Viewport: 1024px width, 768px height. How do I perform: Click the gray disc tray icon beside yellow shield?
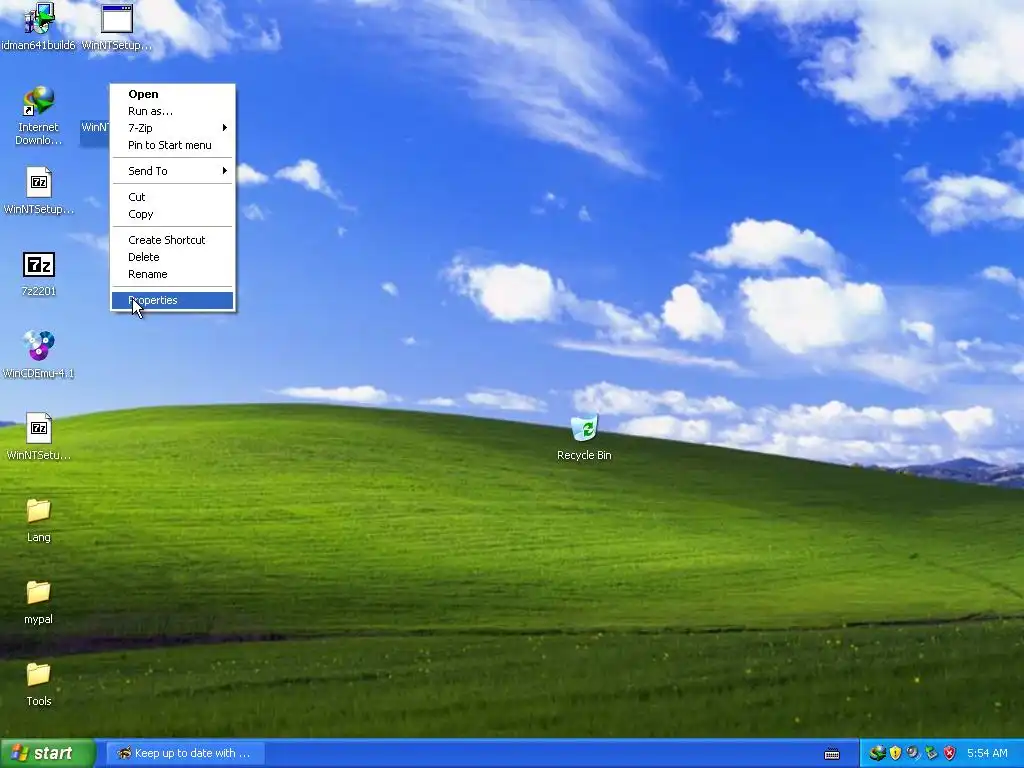click(x=913, y=753)
